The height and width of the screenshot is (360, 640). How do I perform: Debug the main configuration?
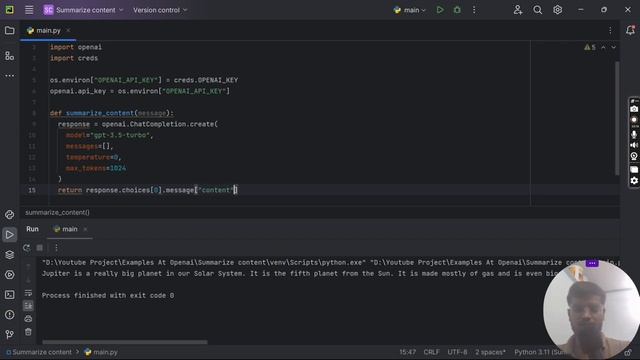[x=457, y=10]
